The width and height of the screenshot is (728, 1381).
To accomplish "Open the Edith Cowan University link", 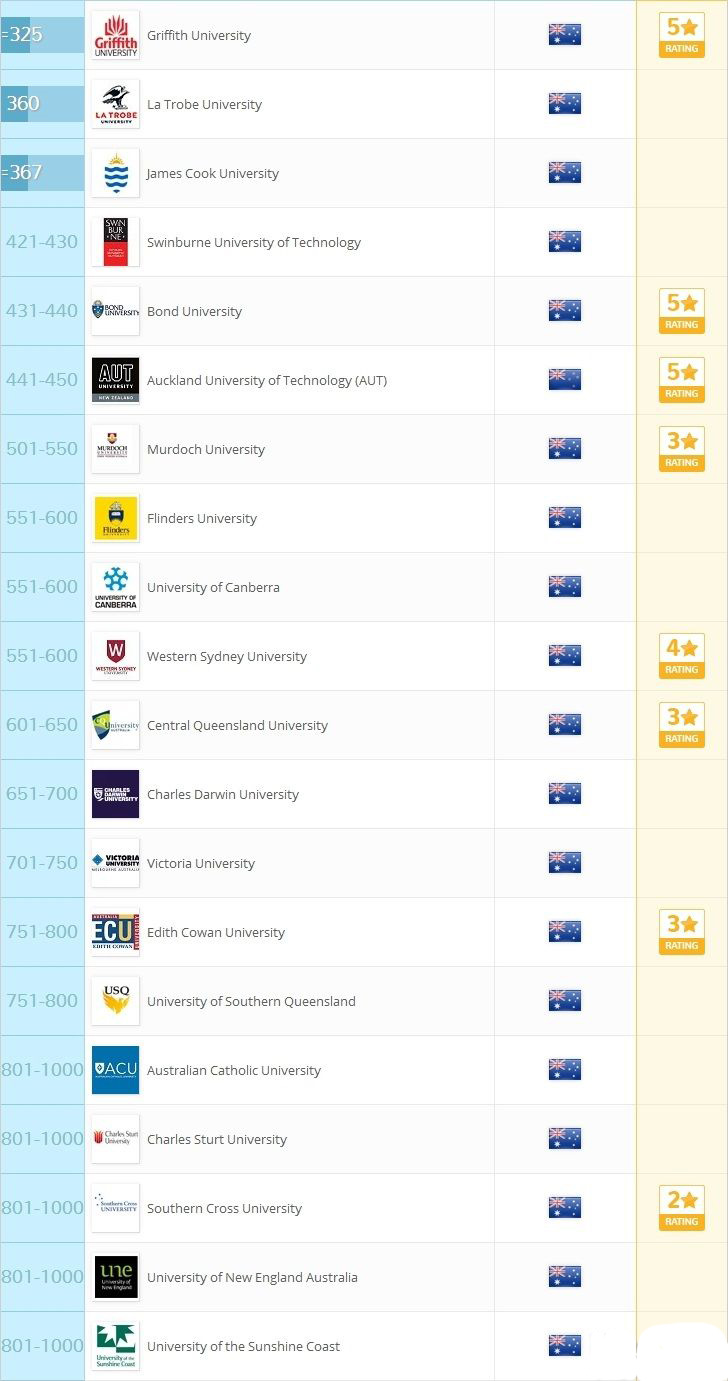I will click(216, 933).
